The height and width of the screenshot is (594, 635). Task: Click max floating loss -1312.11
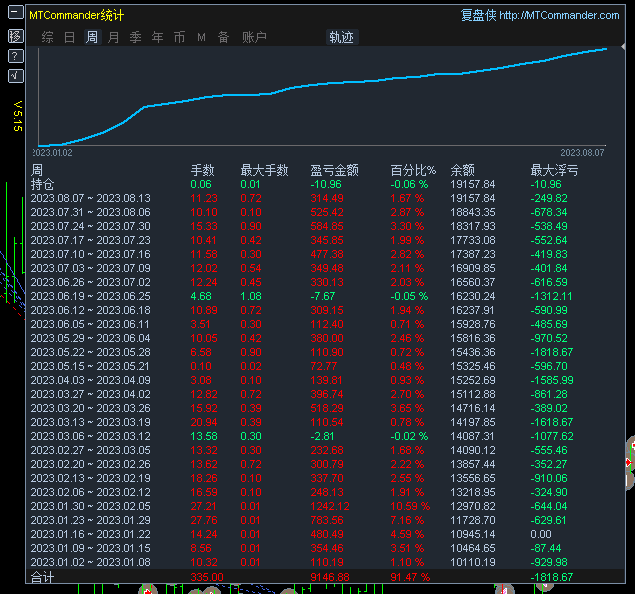tap(551, 296)
